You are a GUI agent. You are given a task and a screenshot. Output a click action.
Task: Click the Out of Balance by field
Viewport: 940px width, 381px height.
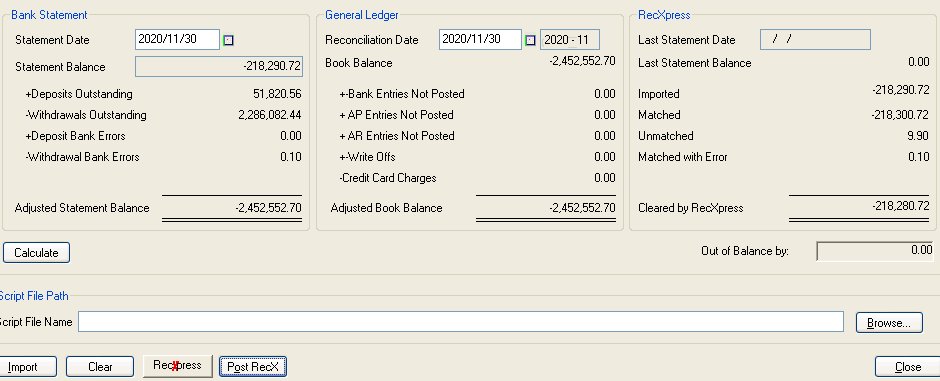tap(875, 251)
